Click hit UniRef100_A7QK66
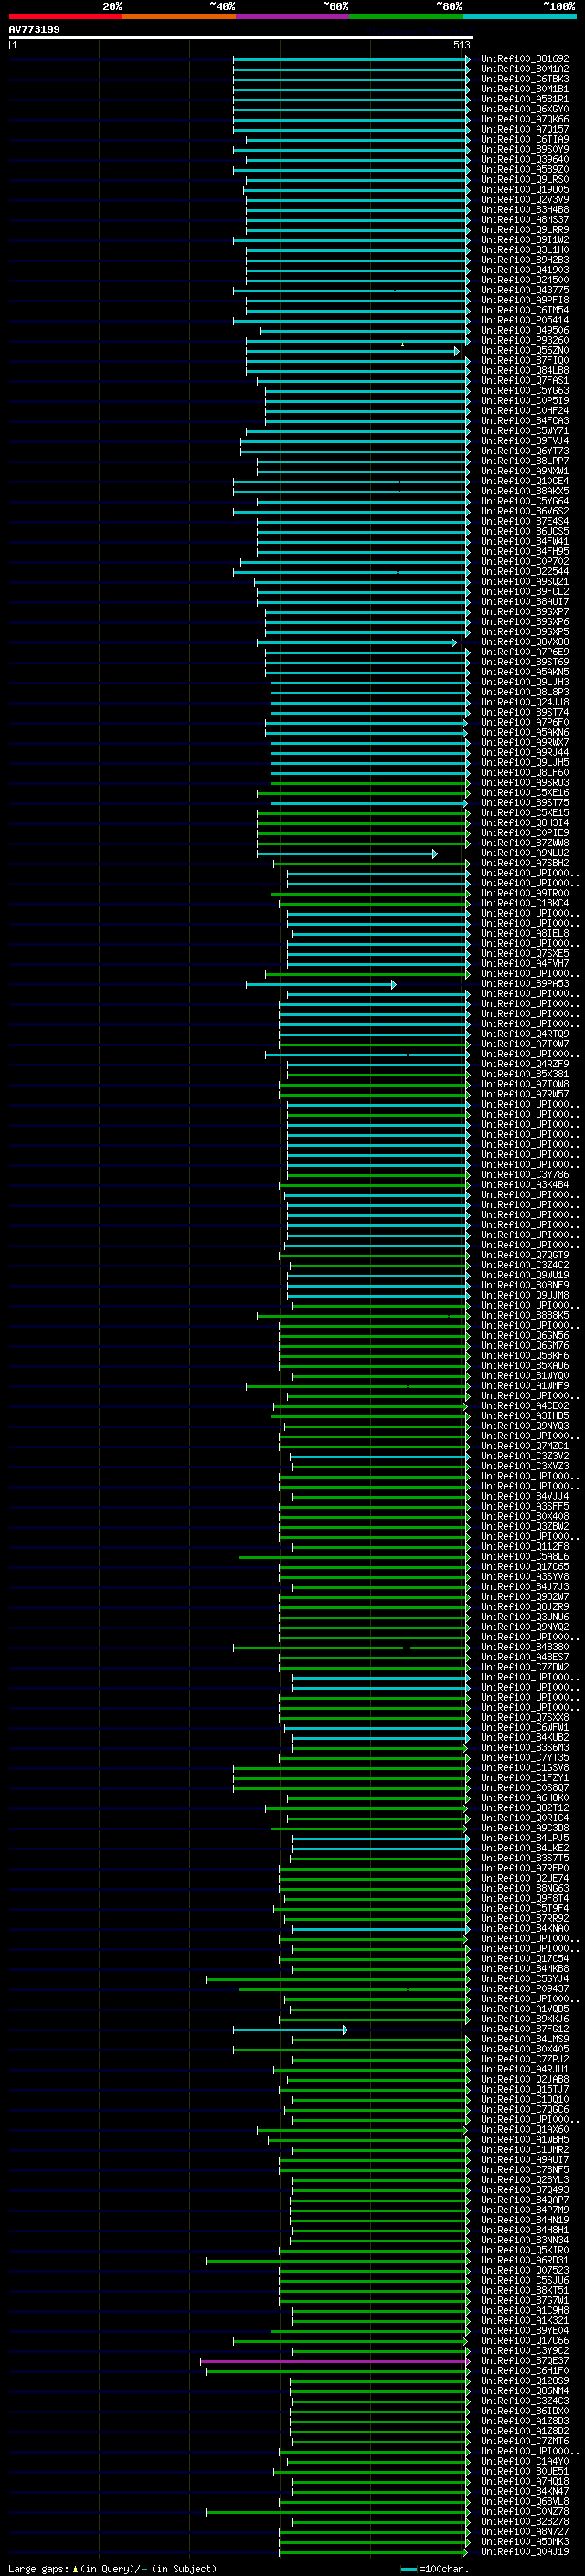Screen dimensions: 585x2576 tap(524, 119)
